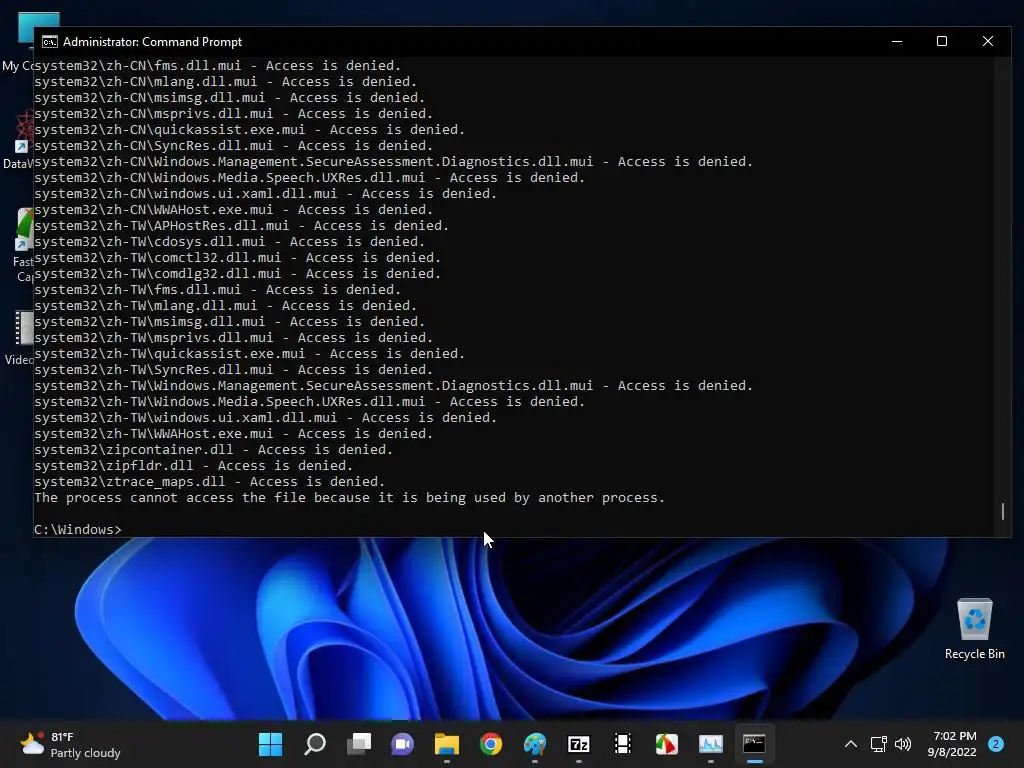Show hidden system tray icons
The width and height of the screenshot is (1024, 768).
click(850, 744)
